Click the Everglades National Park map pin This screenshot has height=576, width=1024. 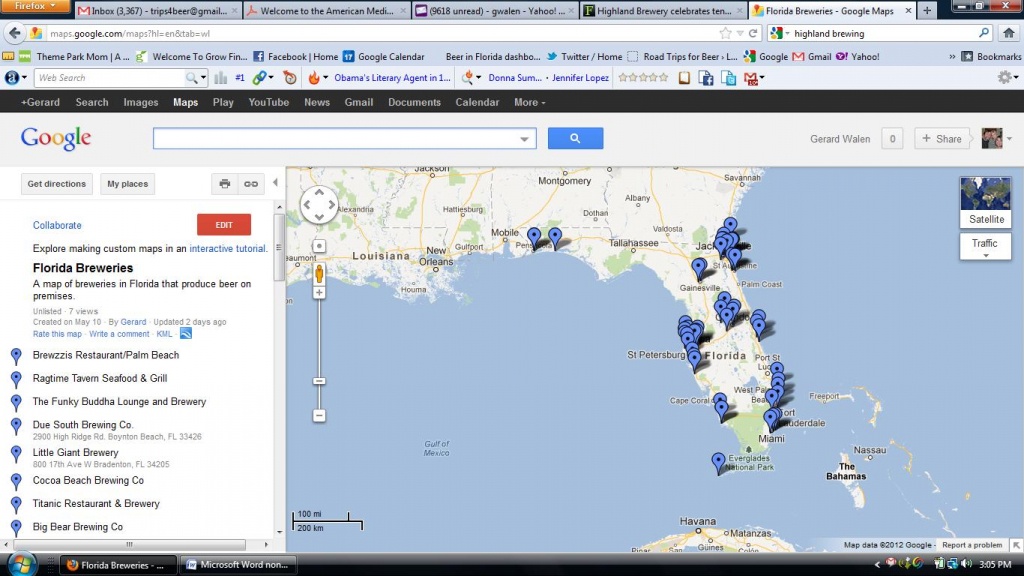coord(718,463)
